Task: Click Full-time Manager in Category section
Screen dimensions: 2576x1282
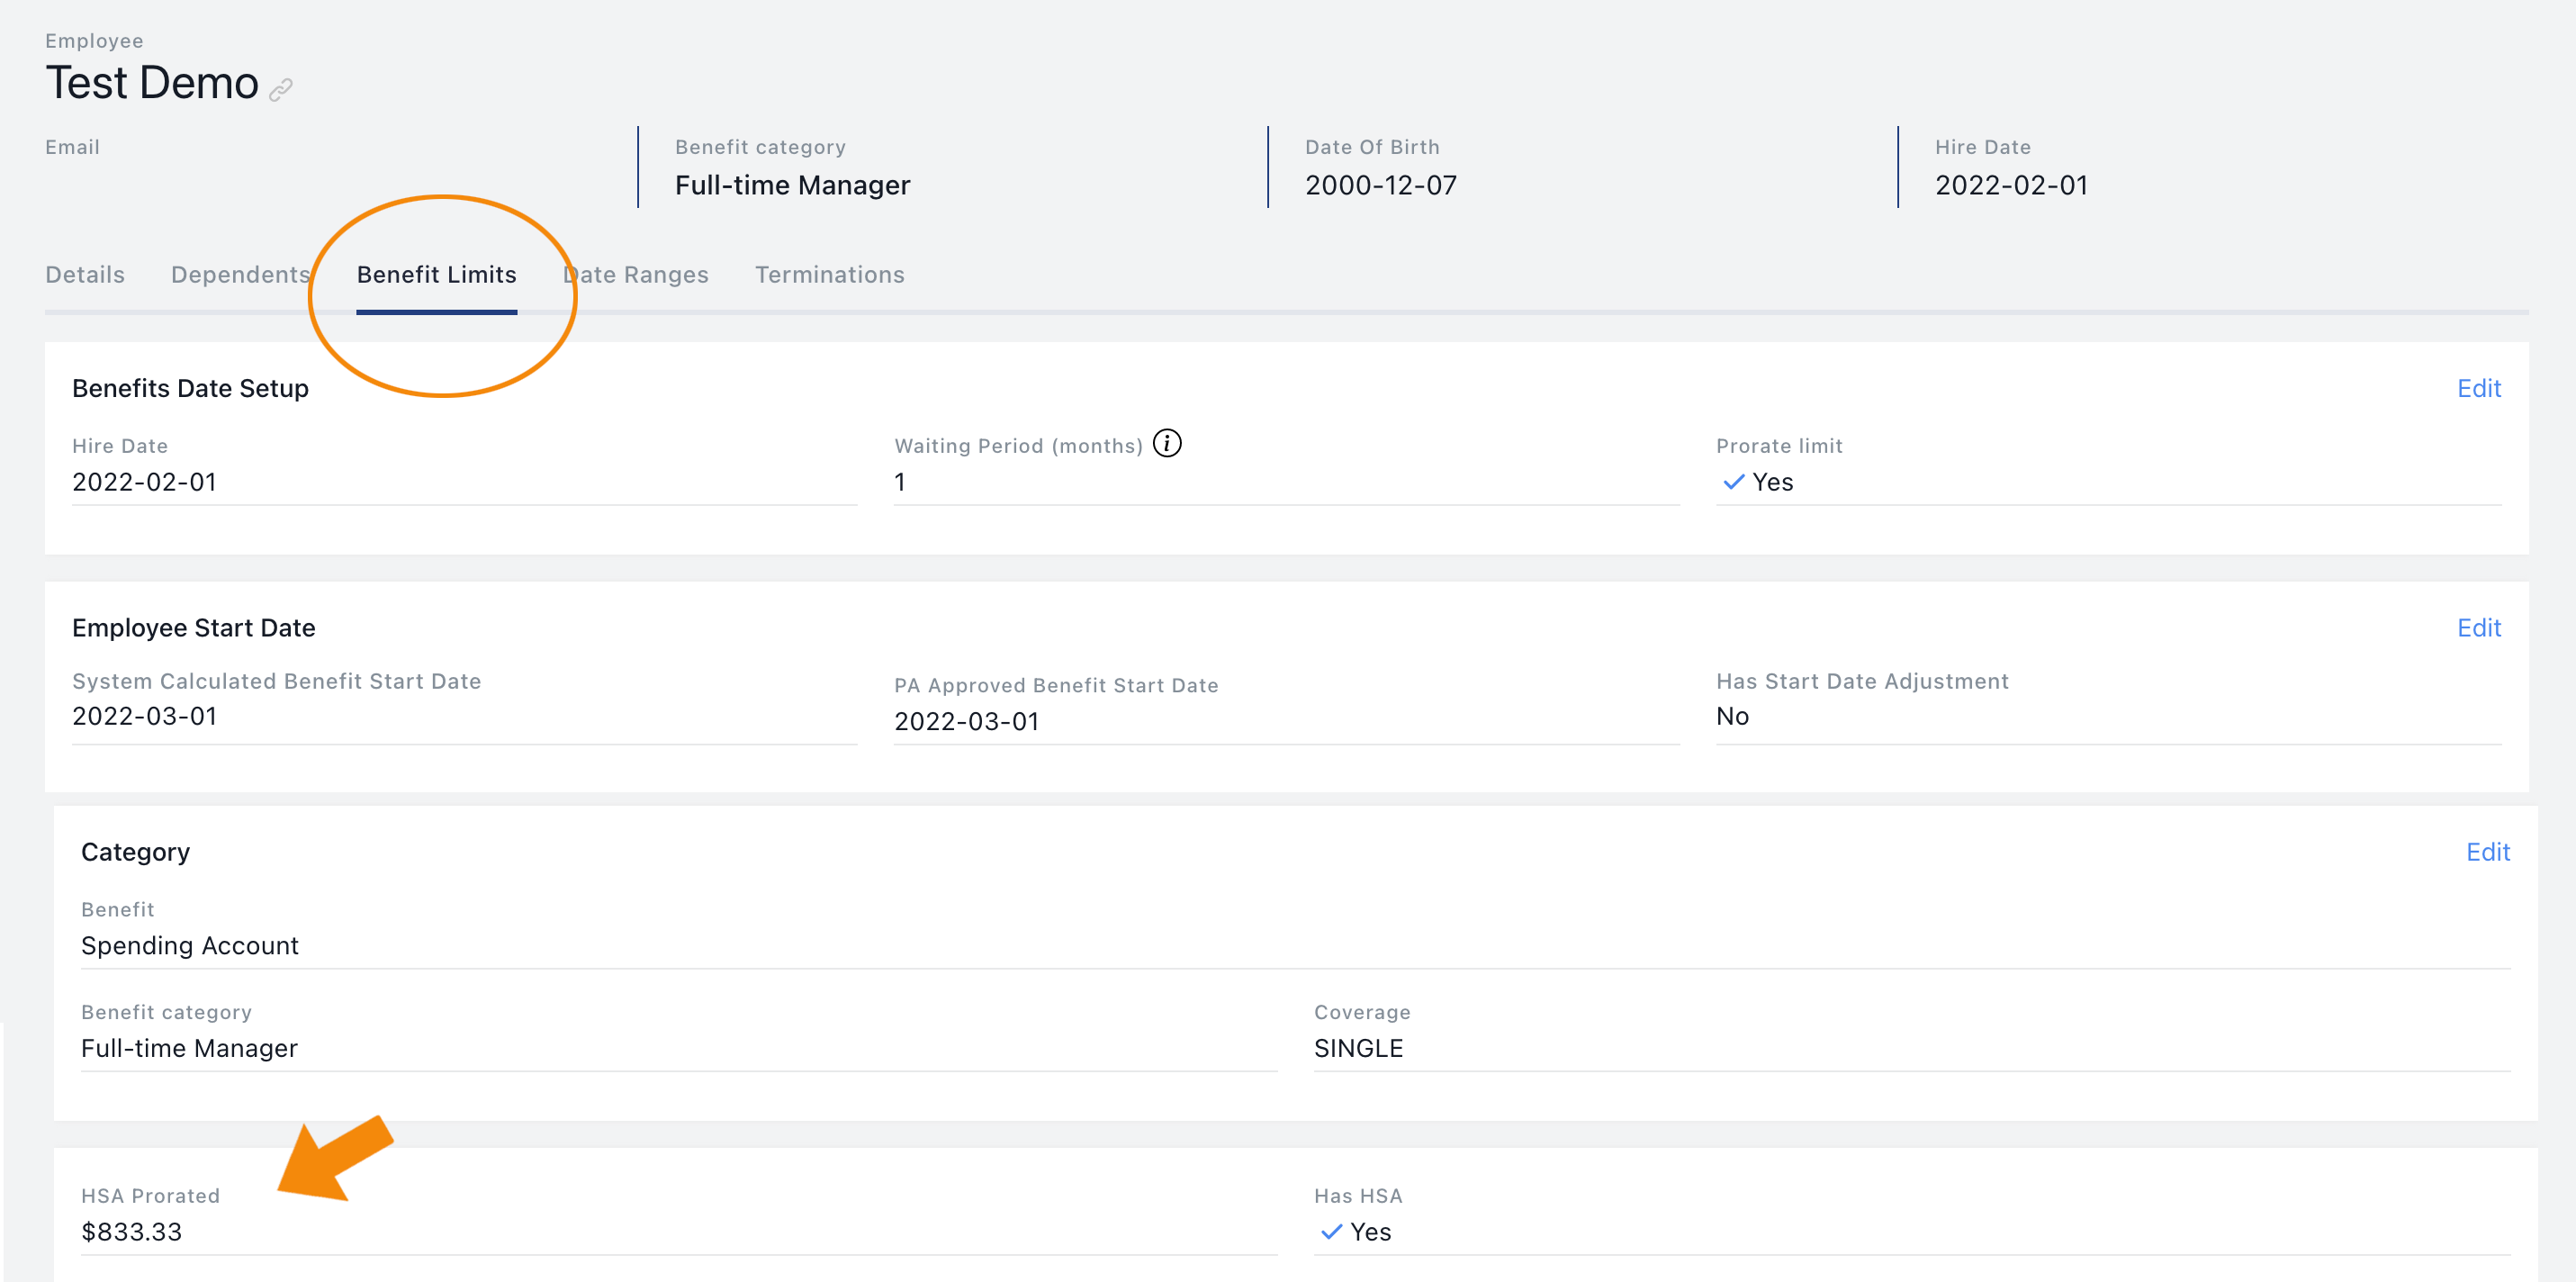Action: [189, 1048]
